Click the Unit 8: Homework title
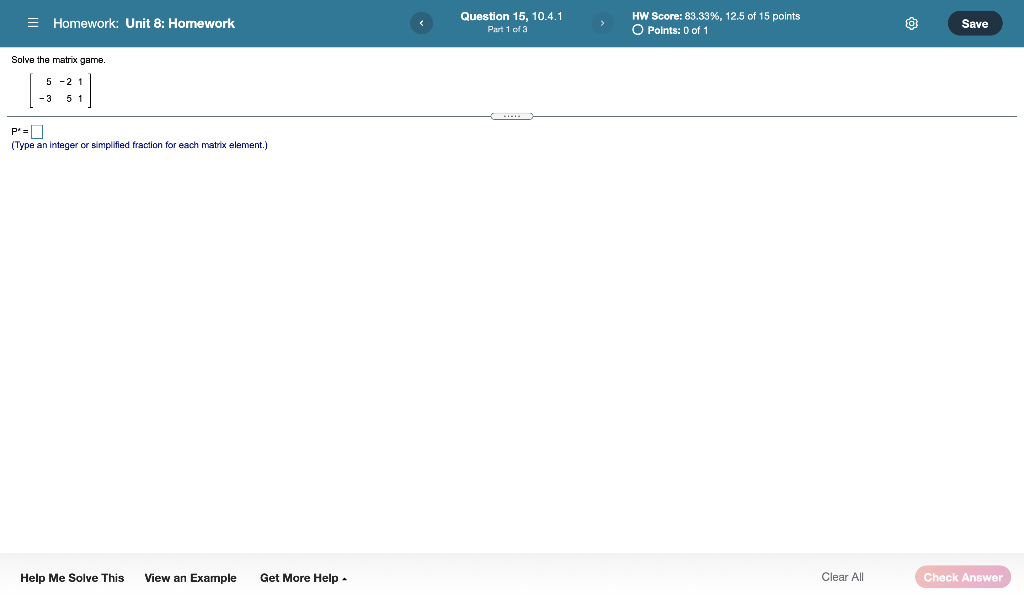Viewport: 1024px width, 601px height. coord(180,24)
